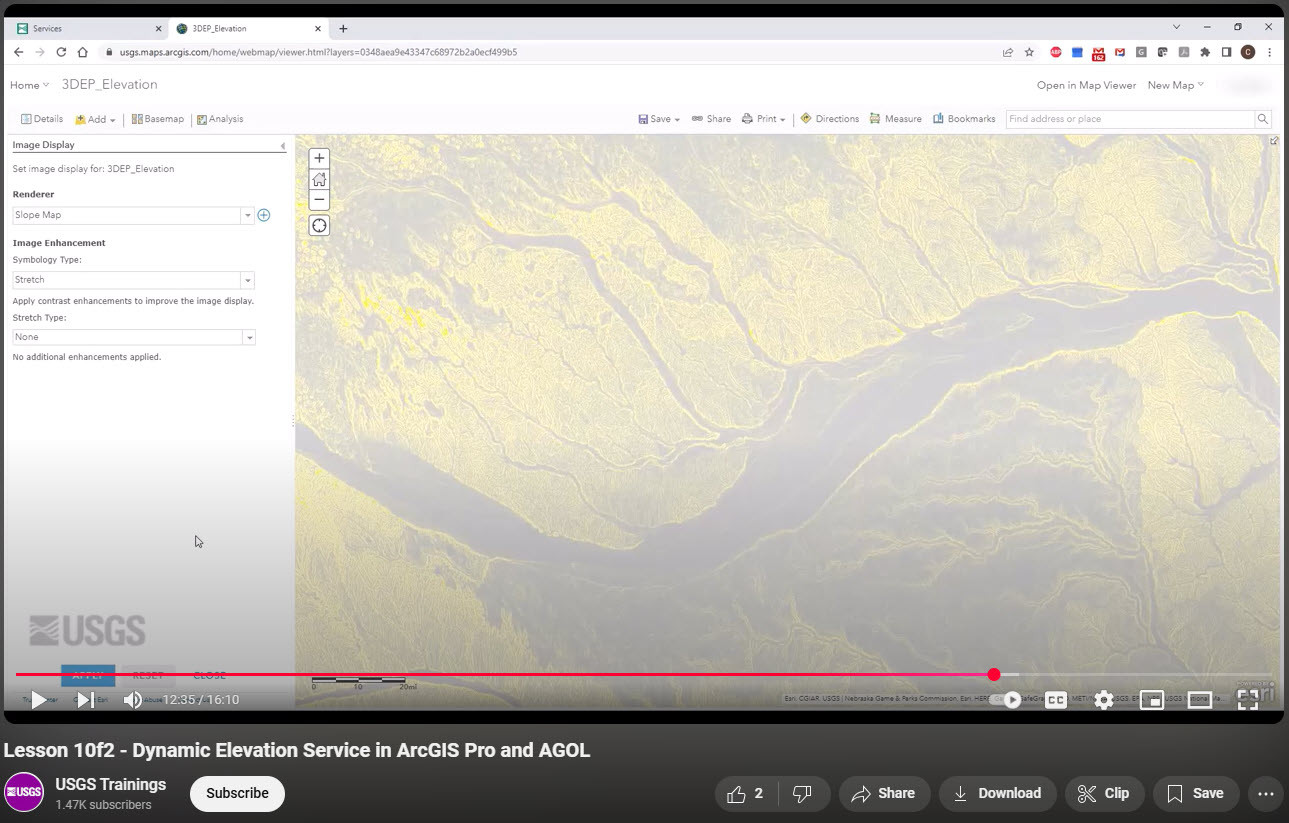This screenshot has width=1289, height=823.
Task: Subscribe to USGS Trainings channel
Action: click(237, 794)
